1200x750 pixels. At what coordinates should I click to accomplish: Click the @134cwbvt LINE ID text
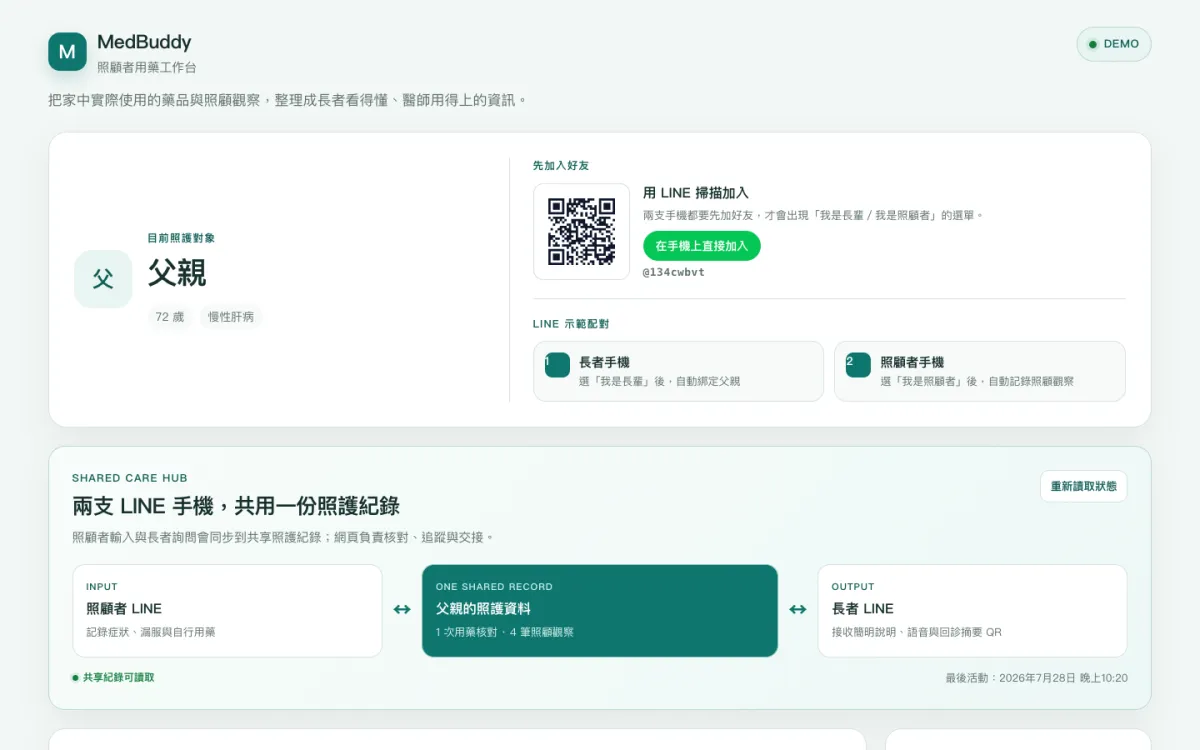pyautogui.click(x=673, y=272)
